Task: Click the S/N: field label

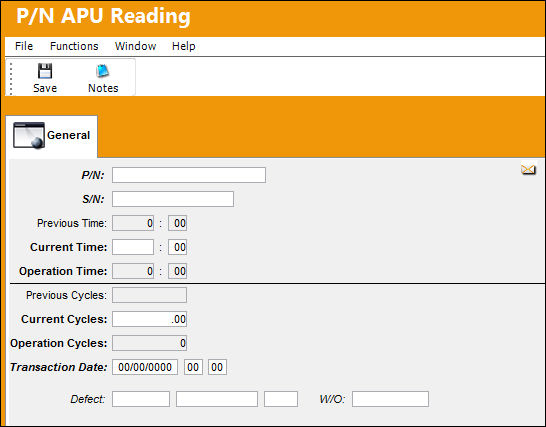Action: pos(93,199)
